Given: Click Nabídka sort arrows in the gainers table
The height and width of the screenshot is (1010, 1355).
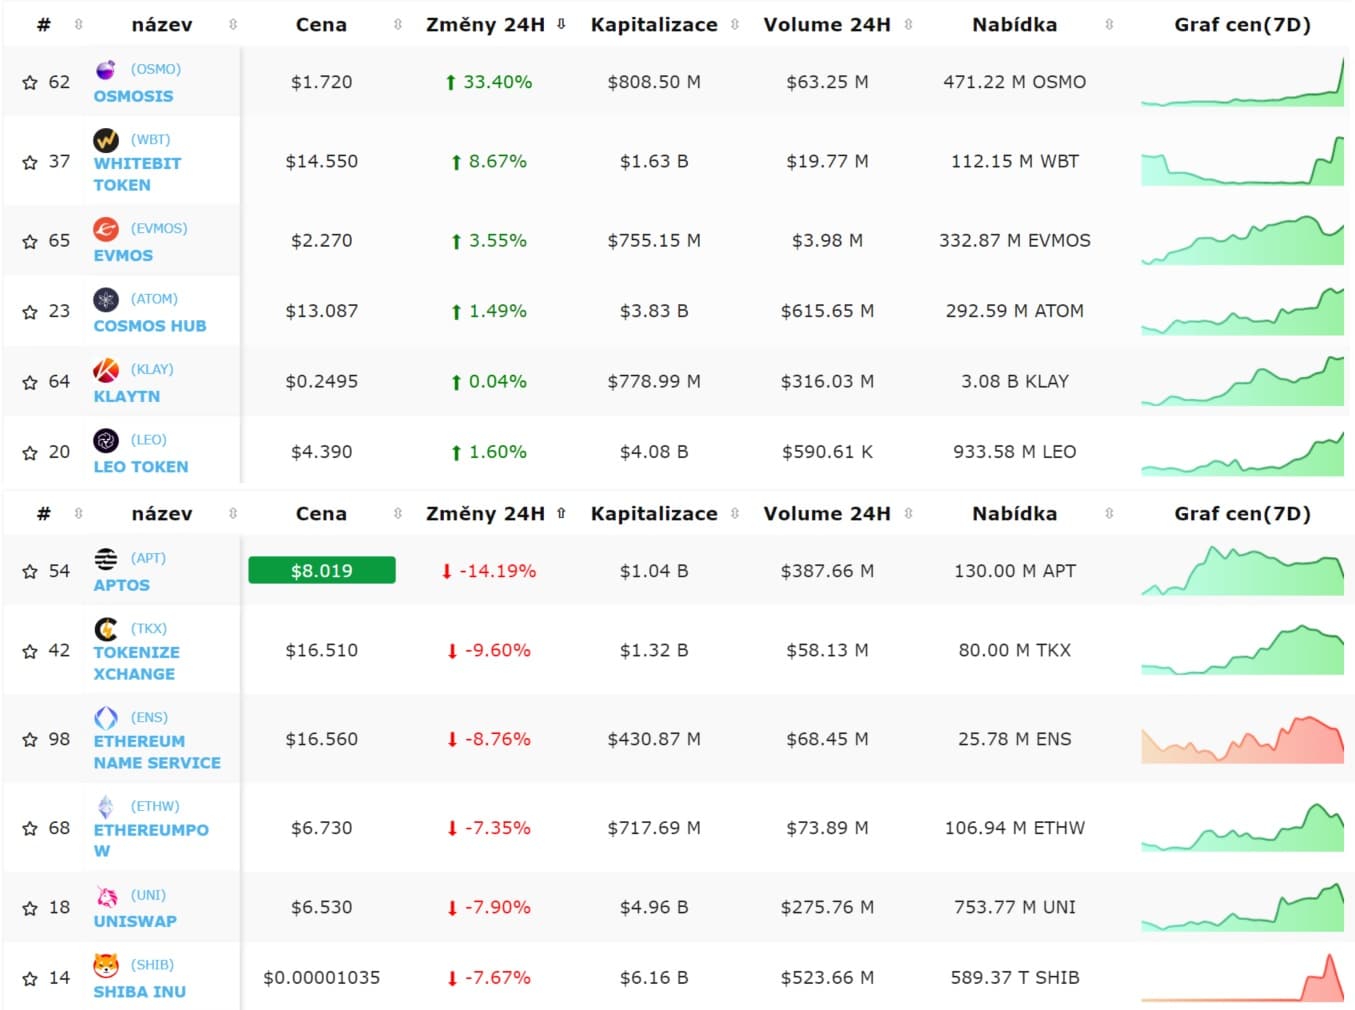Looking at the screenshot, I should pyautogui.click(x=1109, y=25).
